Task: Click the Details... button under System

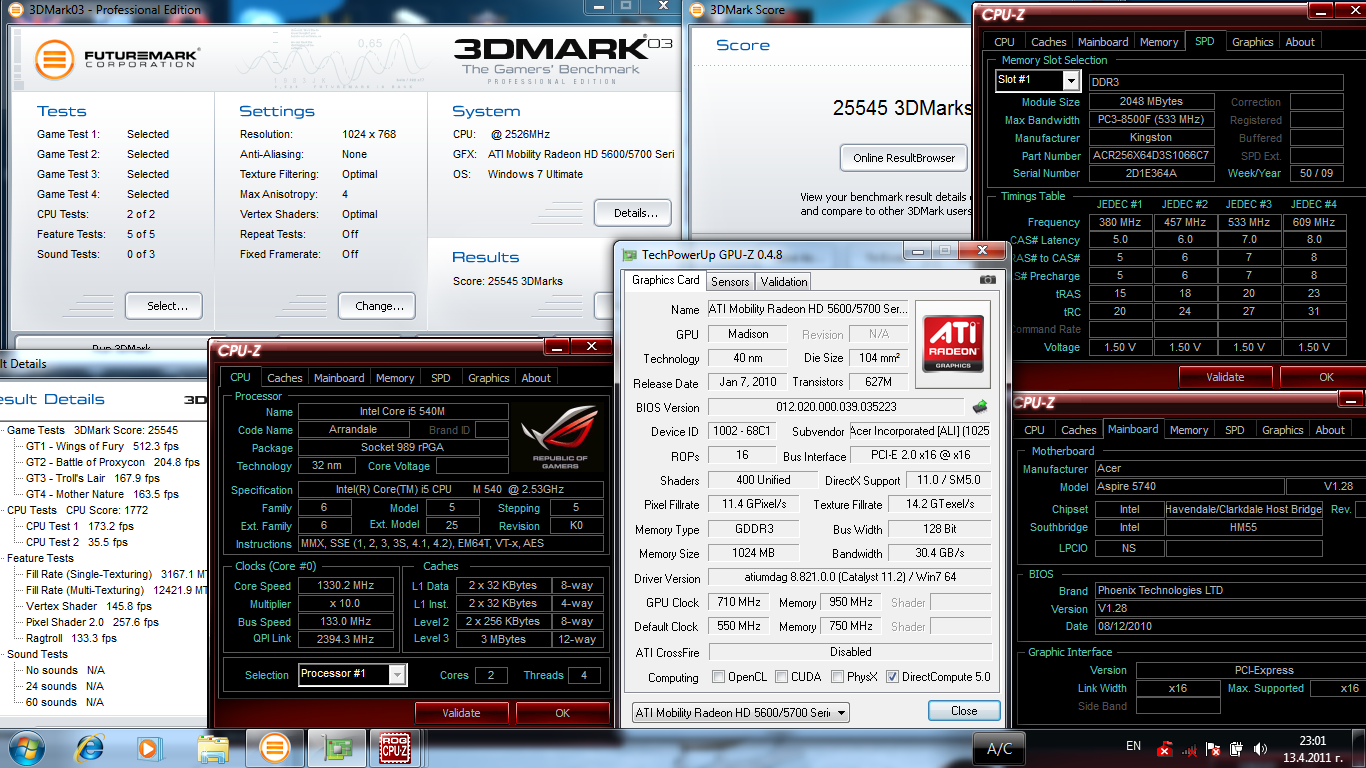Action: click(633, 212)
